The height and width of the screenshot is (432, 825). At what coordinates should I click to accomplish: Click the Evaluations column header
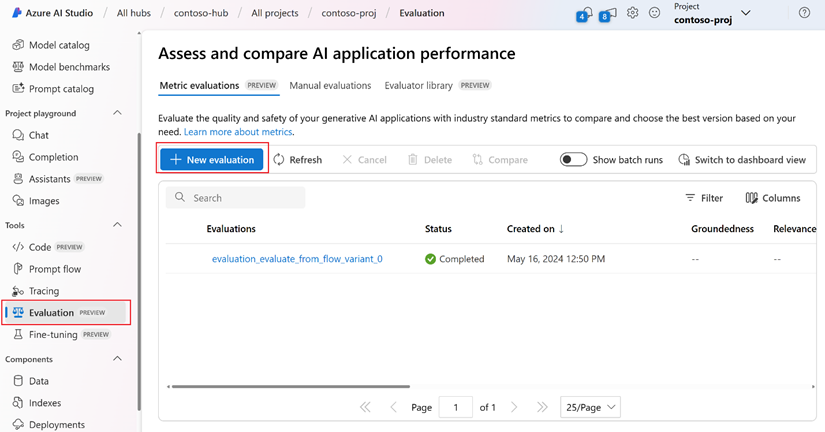pos(231,229)
